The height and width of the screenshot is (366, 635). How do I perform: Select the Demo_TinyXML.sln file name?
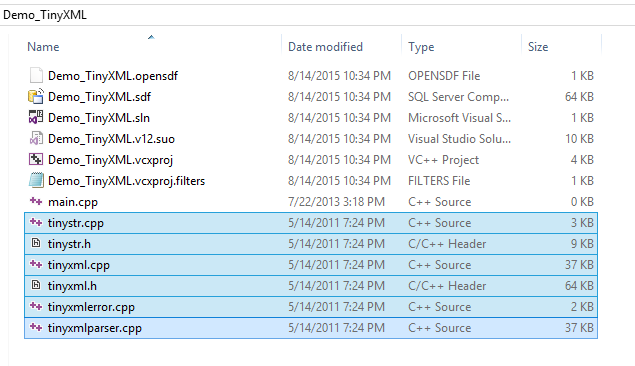pos(99,118)
